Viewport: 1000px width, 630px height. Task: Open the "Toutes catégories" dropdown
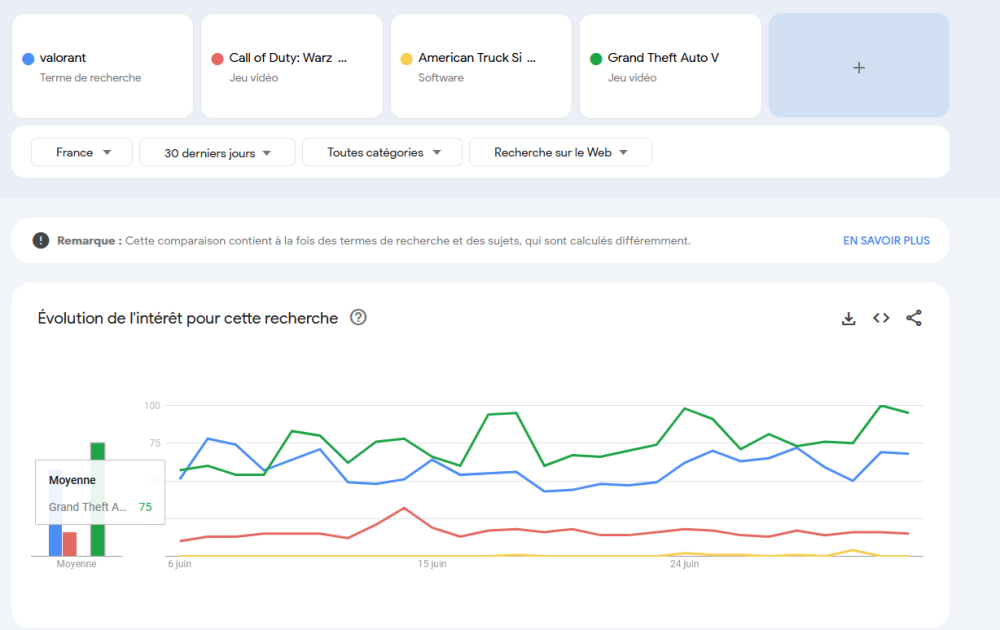click(x=382, y=152)
